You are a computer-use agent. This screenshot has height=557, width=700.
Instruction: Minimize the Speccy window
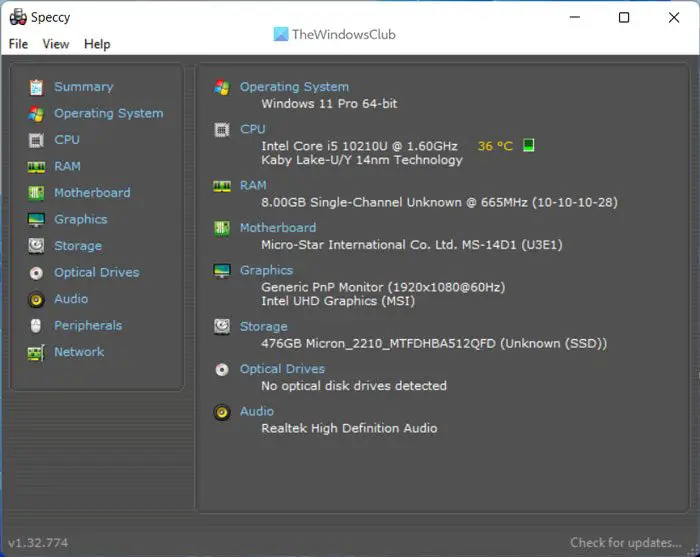coord(575,17)
